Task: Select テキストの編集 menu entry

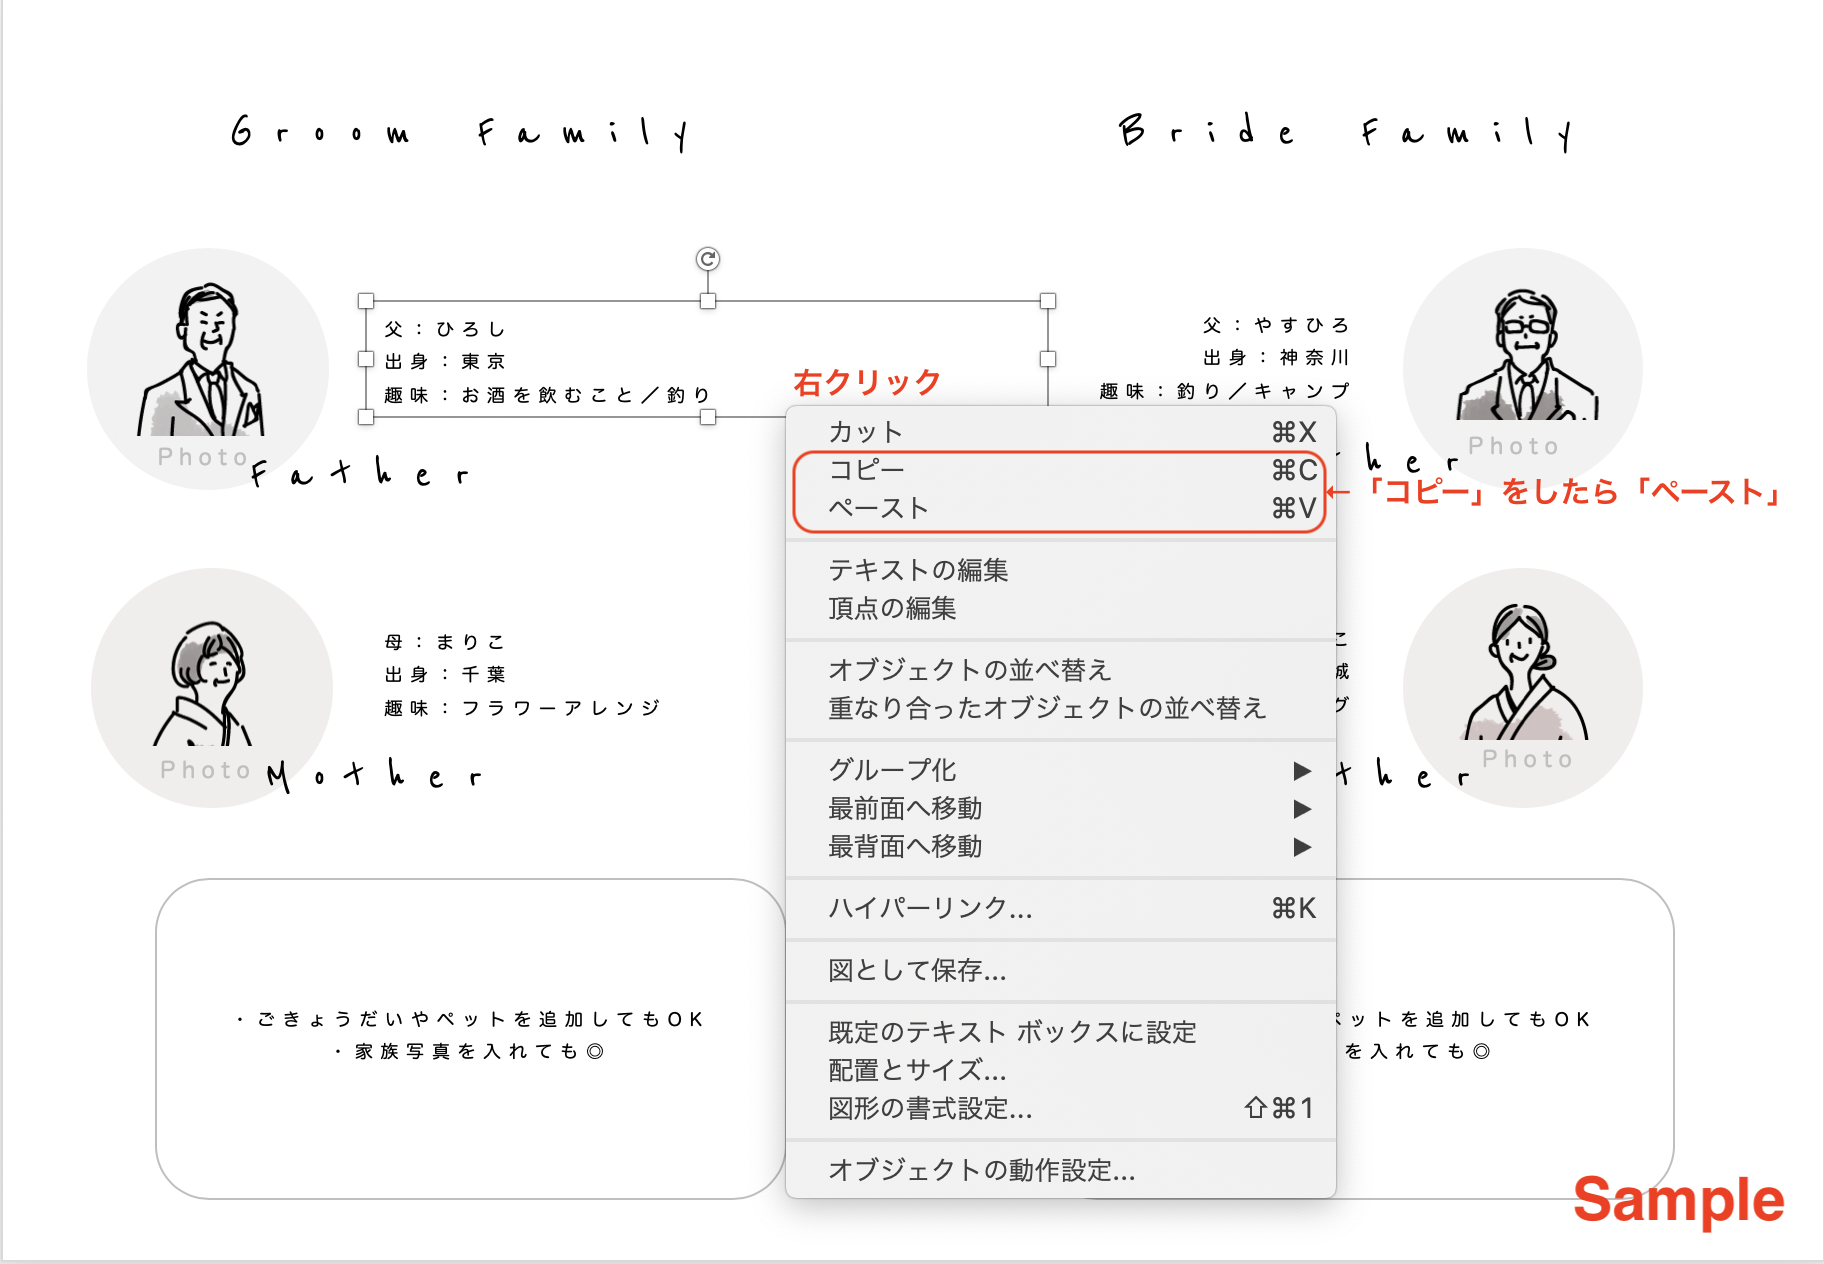Action: tap(918, 570)
